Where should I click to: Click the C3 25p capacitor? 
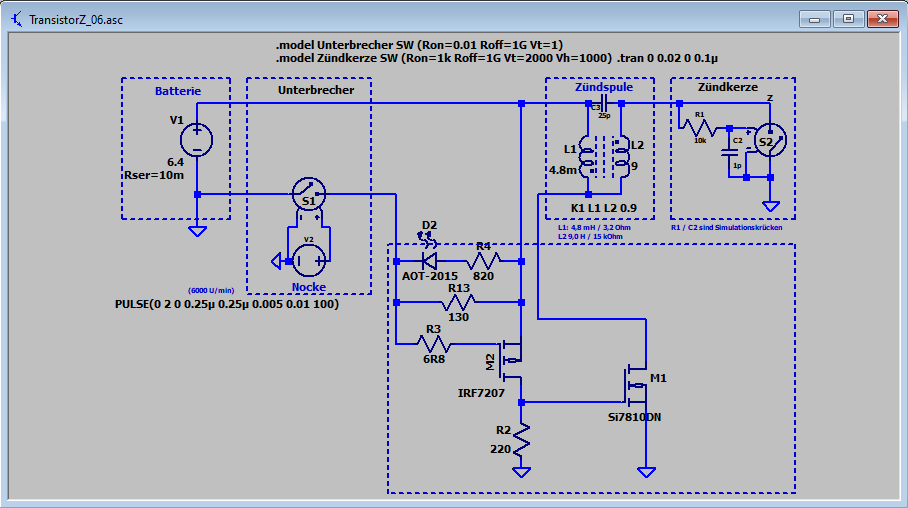(604, 103)
